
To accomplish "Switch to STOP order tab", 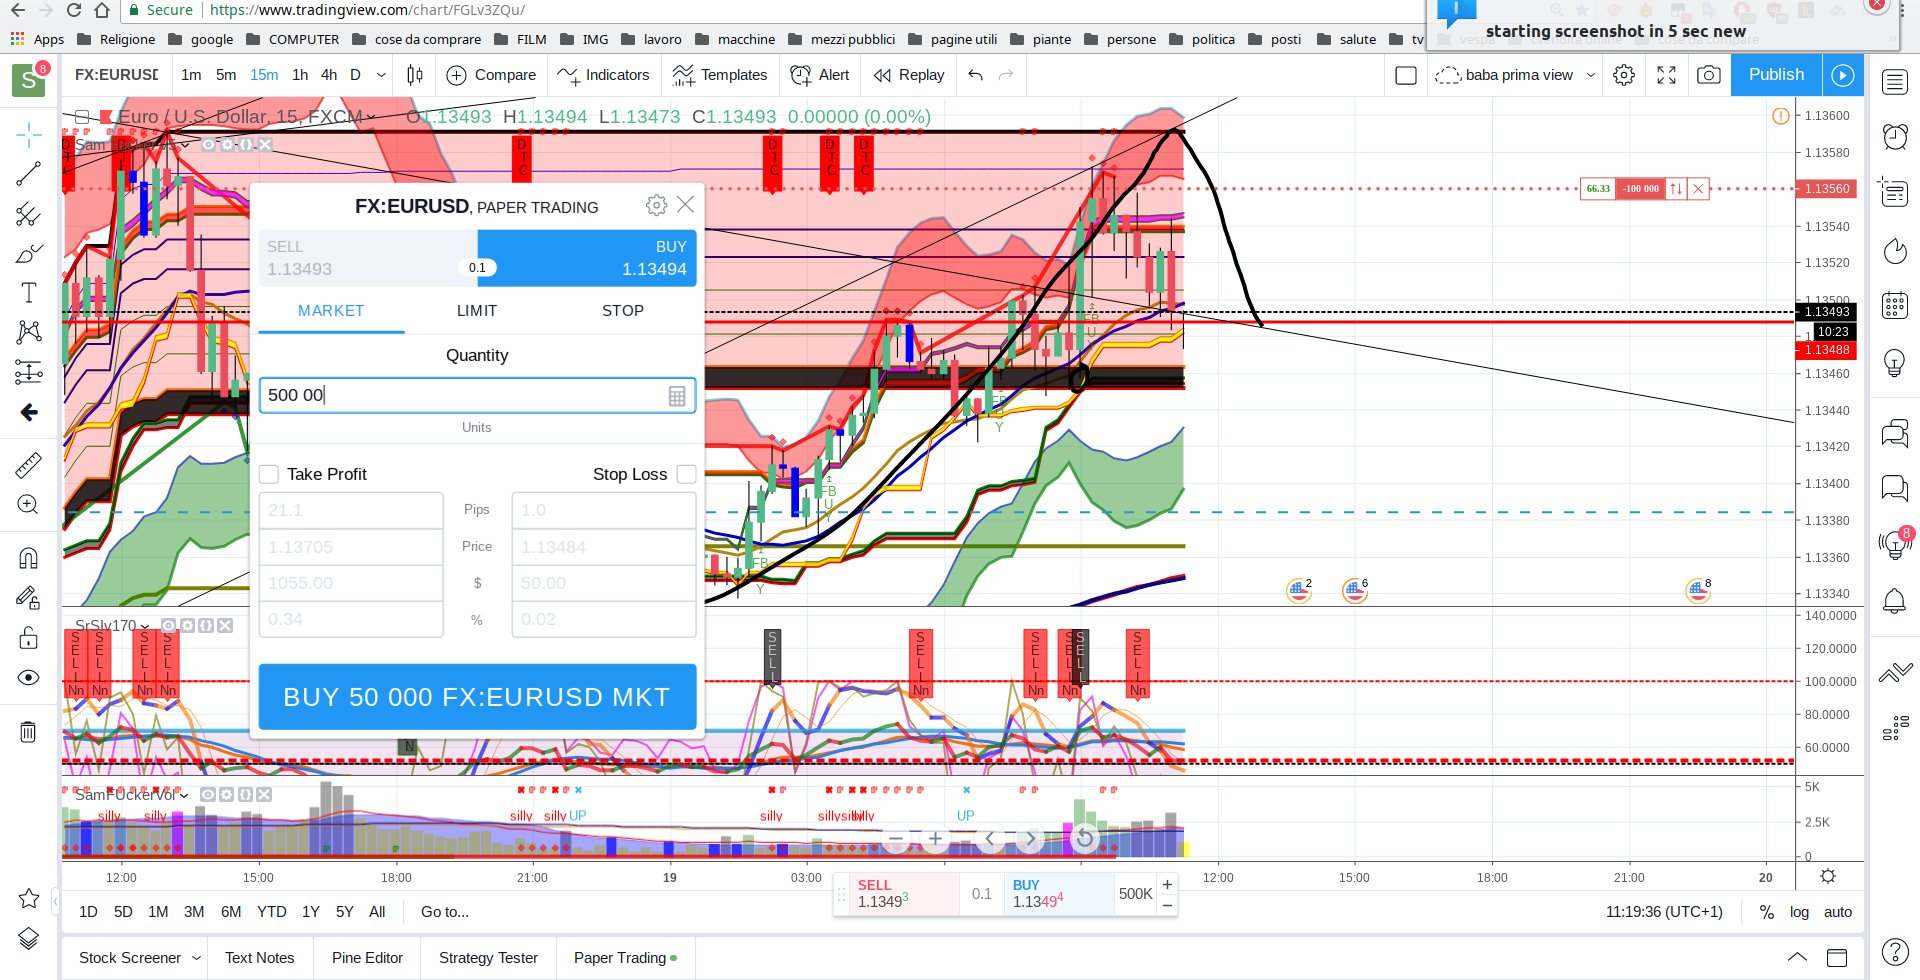I will click(623, 311).
